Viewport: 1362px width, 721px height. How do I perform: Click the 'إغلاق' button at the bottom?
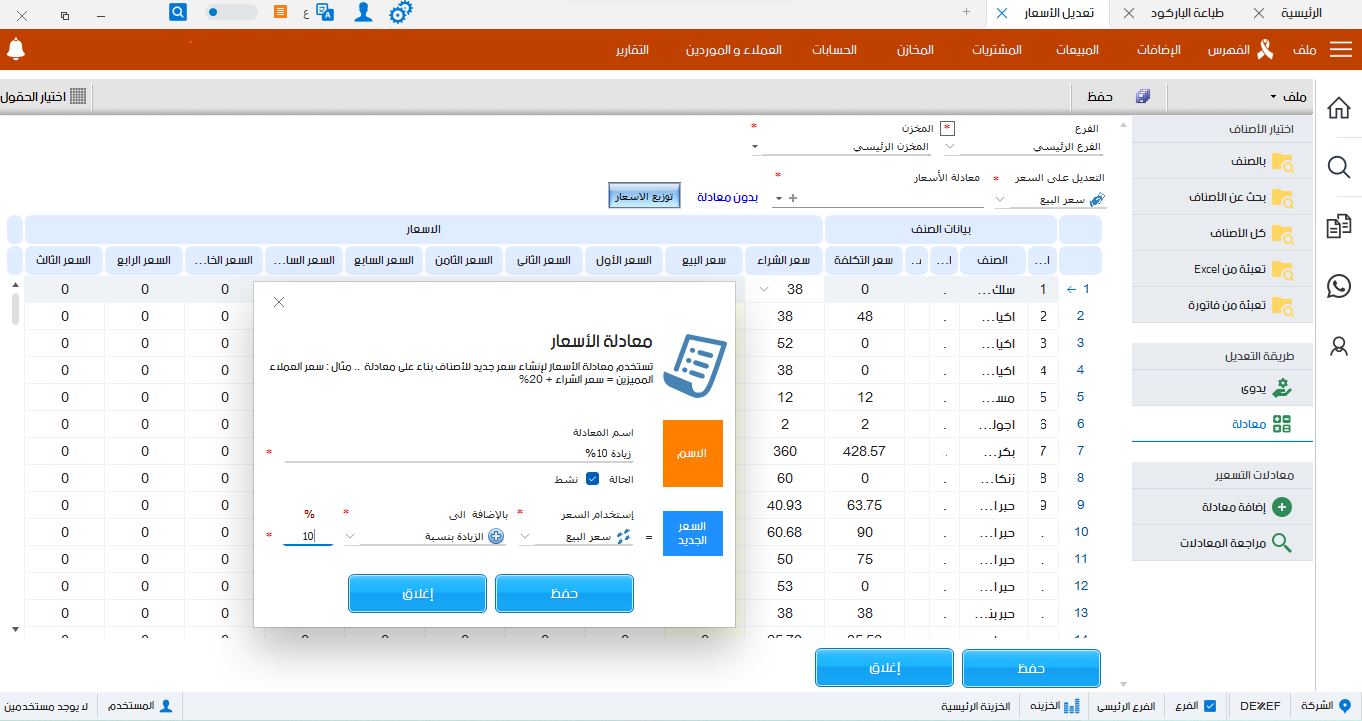pyautogui.click(x=884, y=668)
